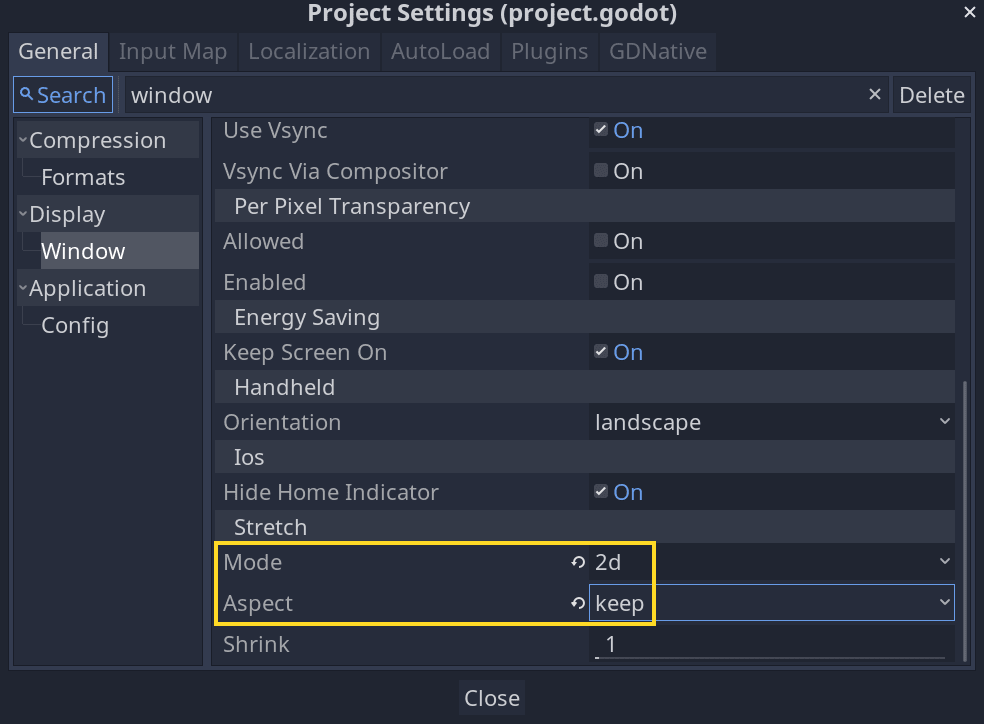Screen dimensions: 984x724
Task: Open the AutoLoad tab
Action: pyautogui.click(x=440, y=51)
